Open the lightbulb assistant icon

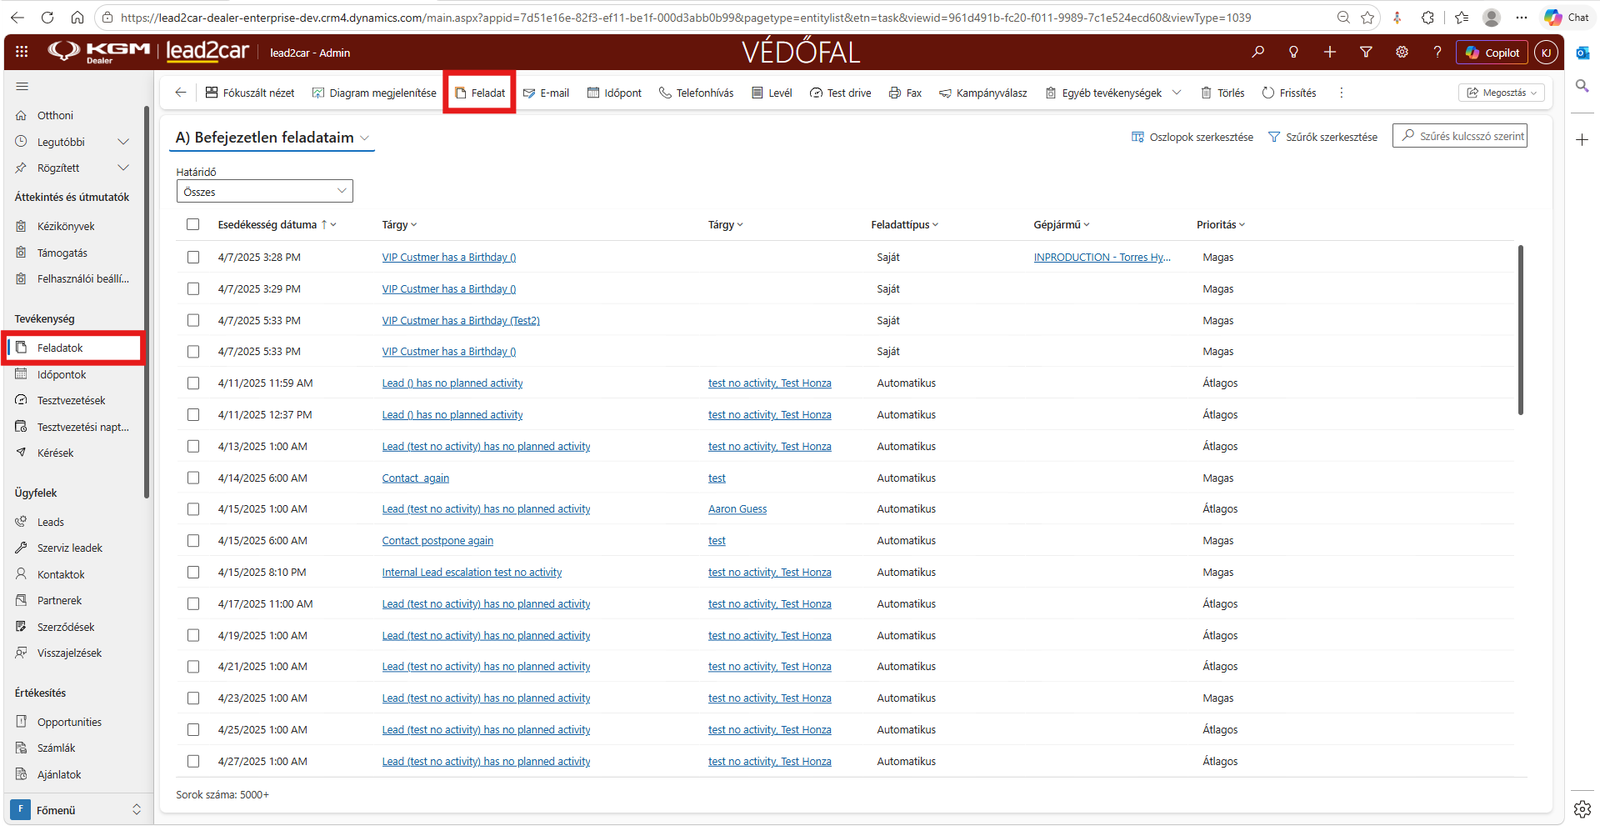1294,52
